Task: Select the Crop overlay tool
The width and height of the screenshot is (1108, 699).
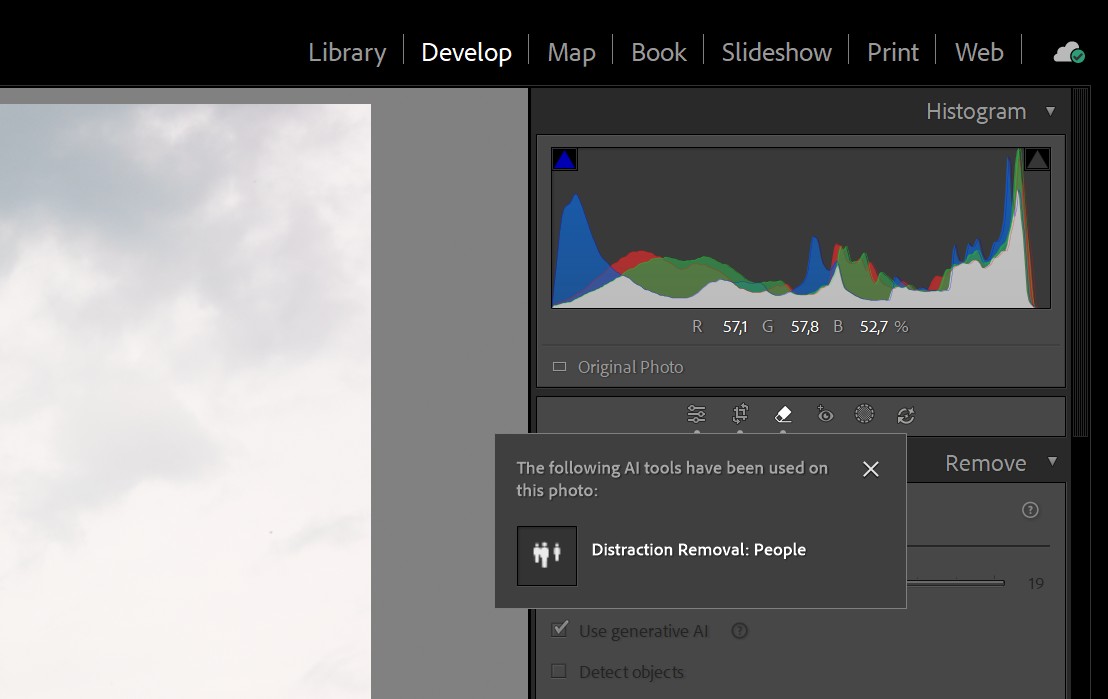Action: tap(740, 414)
